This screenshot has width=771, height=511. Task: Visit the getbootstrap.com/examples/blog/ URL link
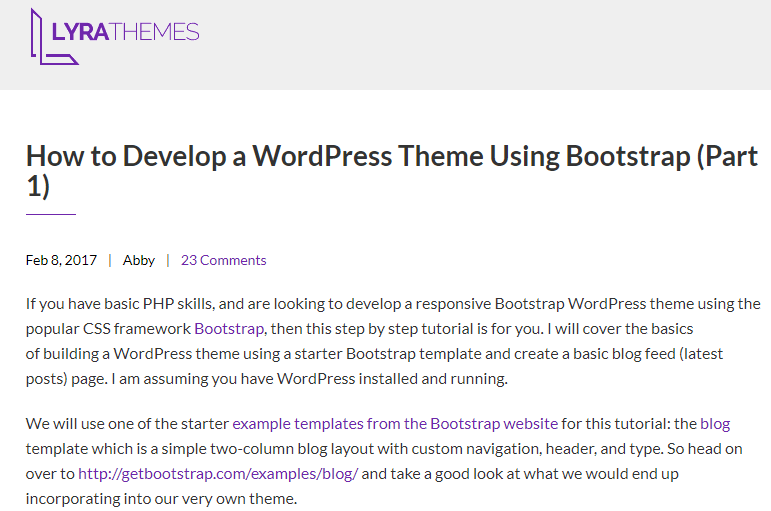[217, 473]
